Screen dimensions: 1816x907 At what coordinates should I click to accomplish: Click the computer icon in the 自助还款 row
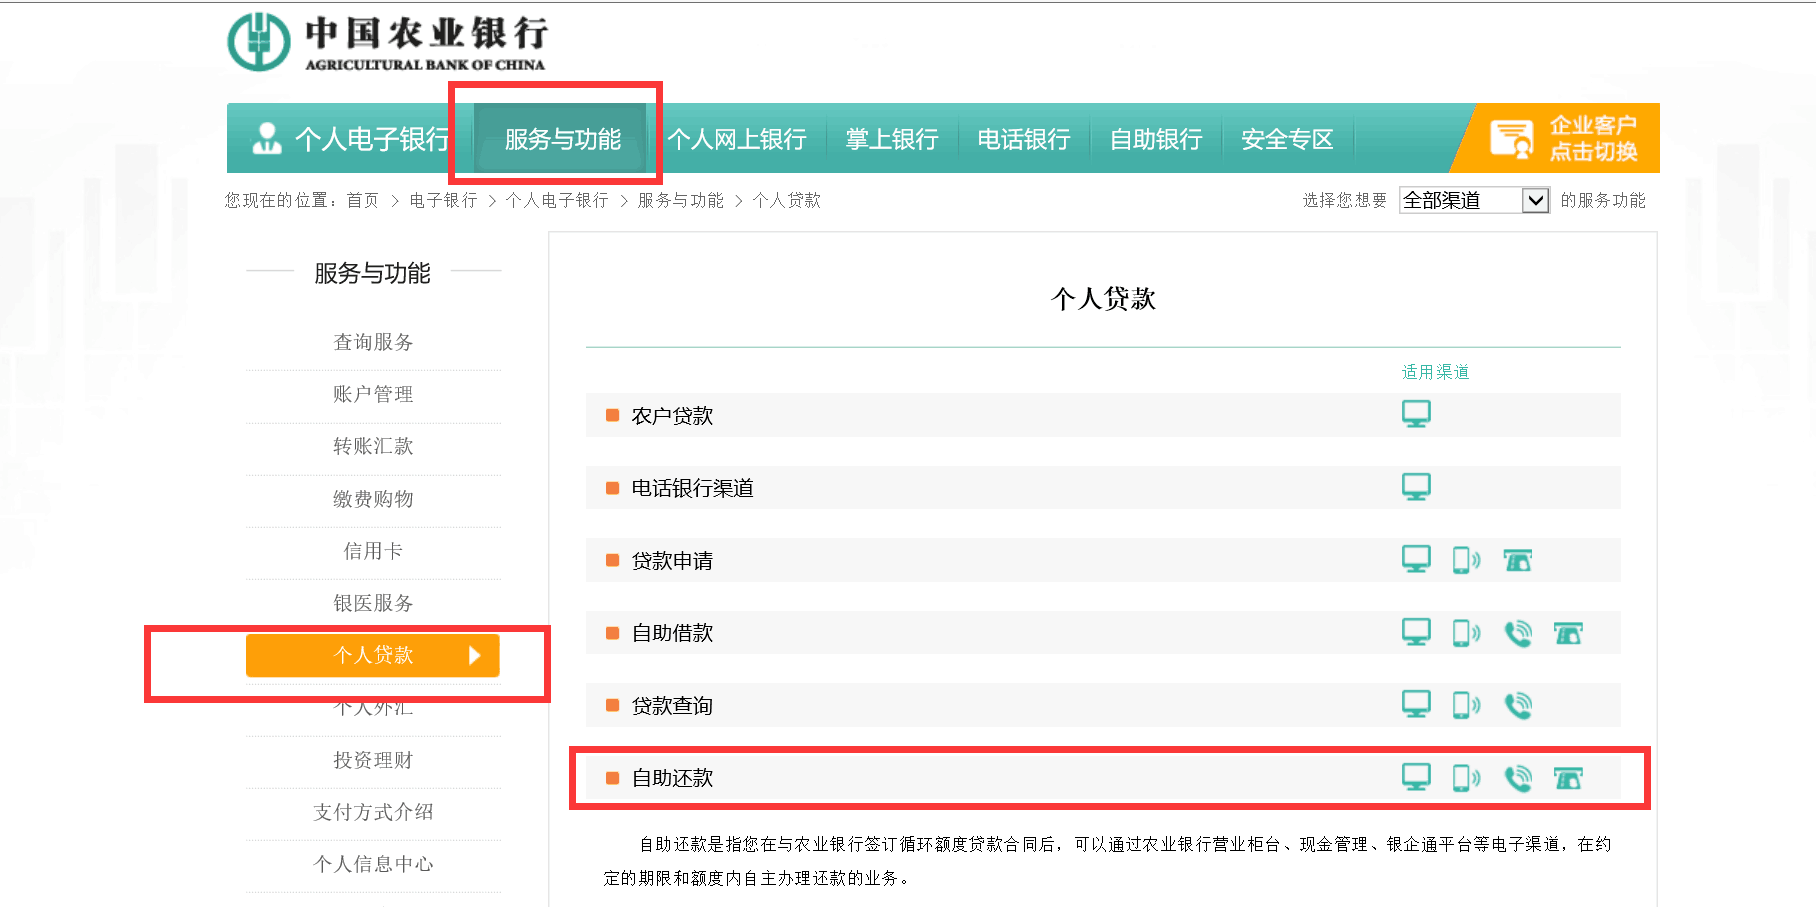click(1416, 777)
